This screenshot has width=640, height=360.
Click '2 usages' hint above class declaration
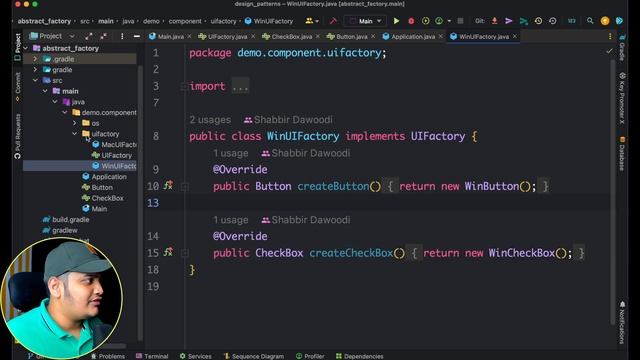tap(210, 120)
